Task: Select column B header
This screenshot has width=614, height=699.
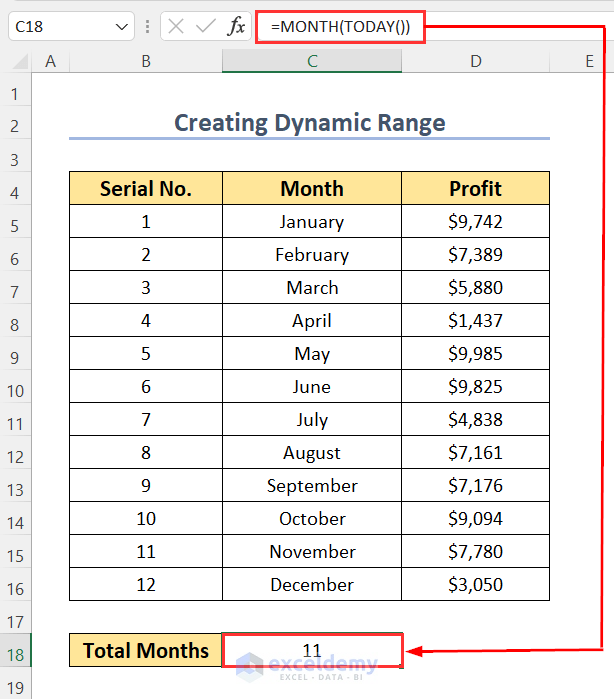Action: tap(146, 62)
